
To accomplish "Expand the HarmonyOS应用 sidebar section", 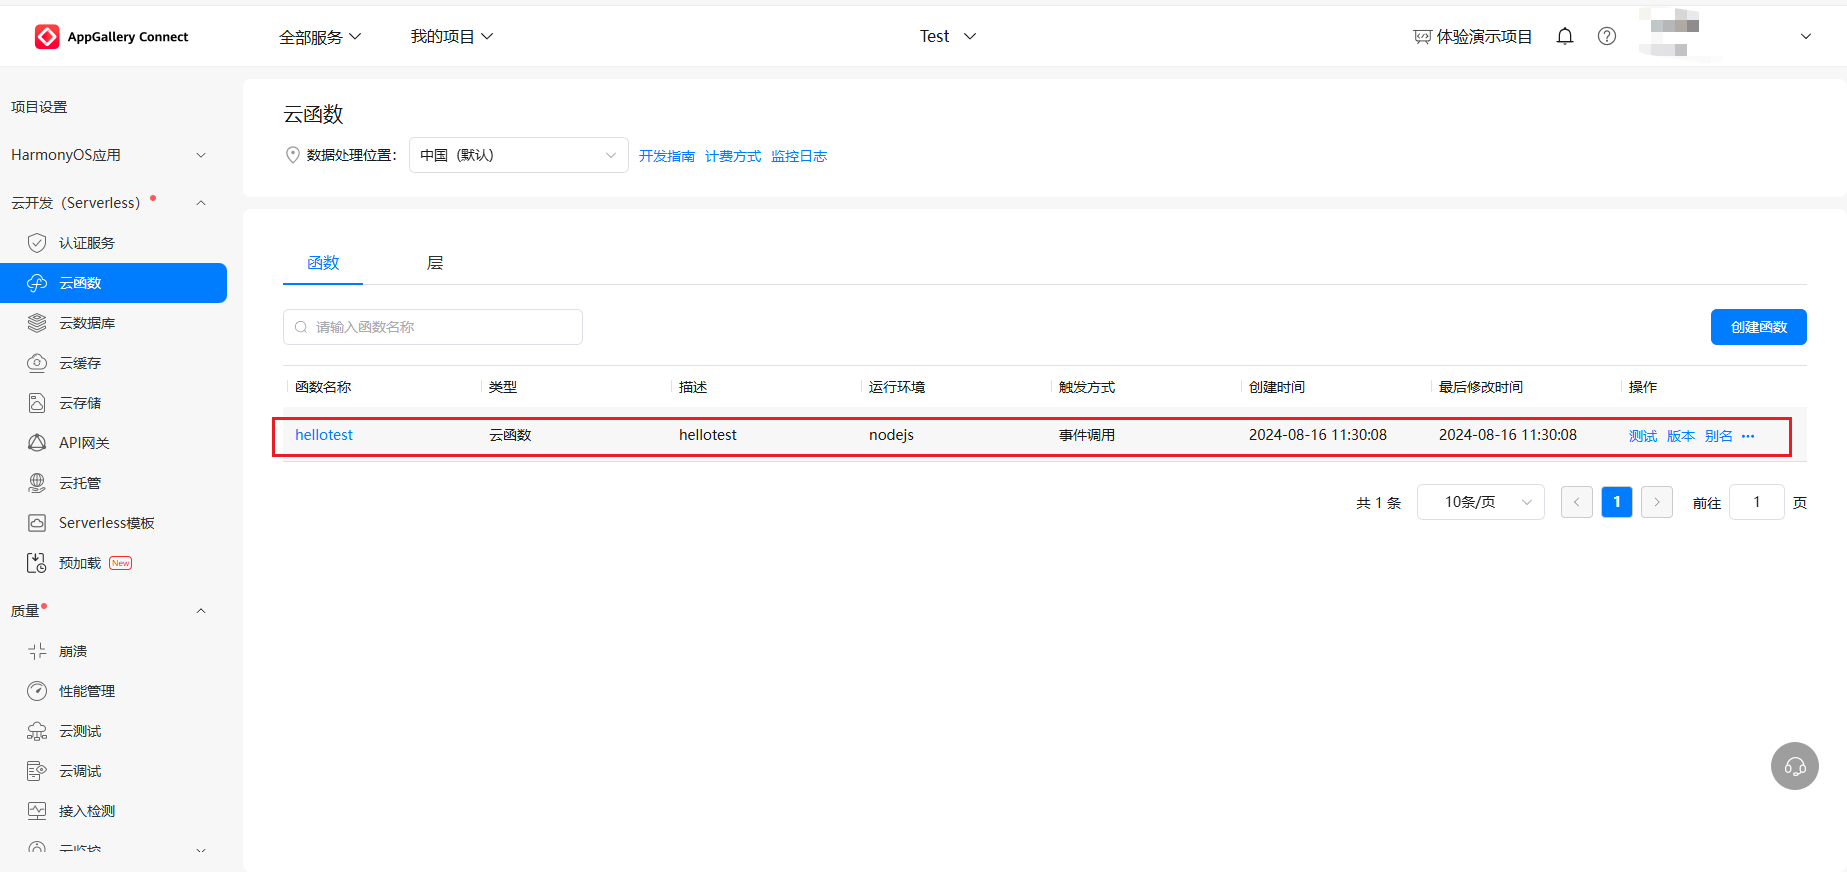I will 201,155.
